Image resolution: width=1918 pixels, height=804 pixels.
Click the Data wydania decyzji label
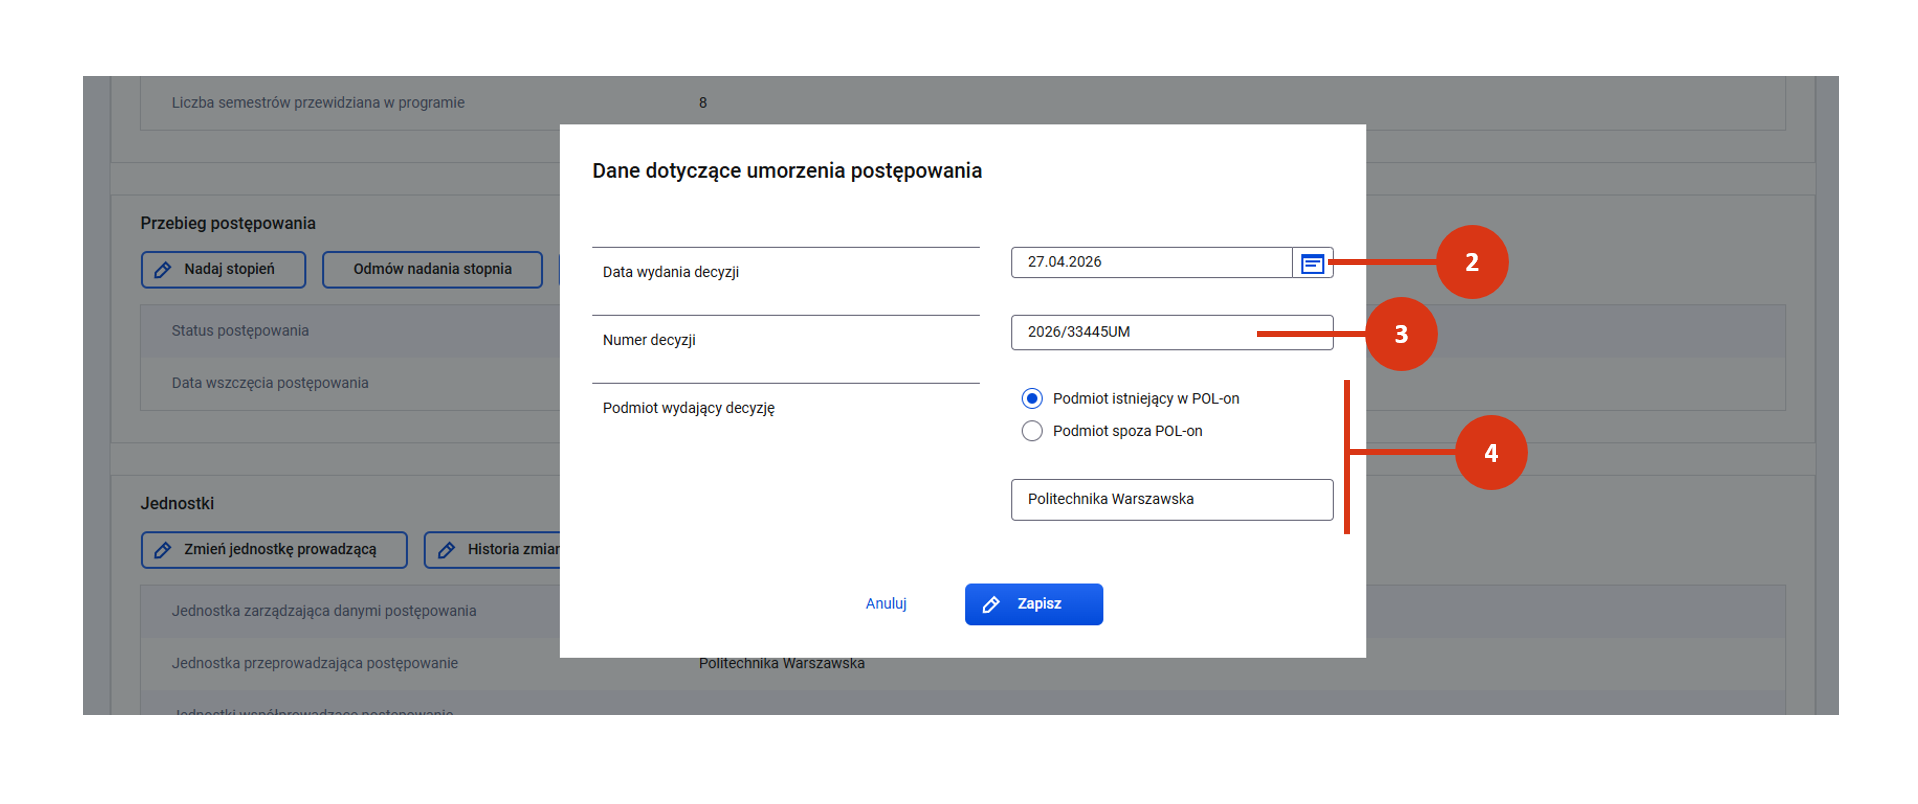tap(671, 272)
